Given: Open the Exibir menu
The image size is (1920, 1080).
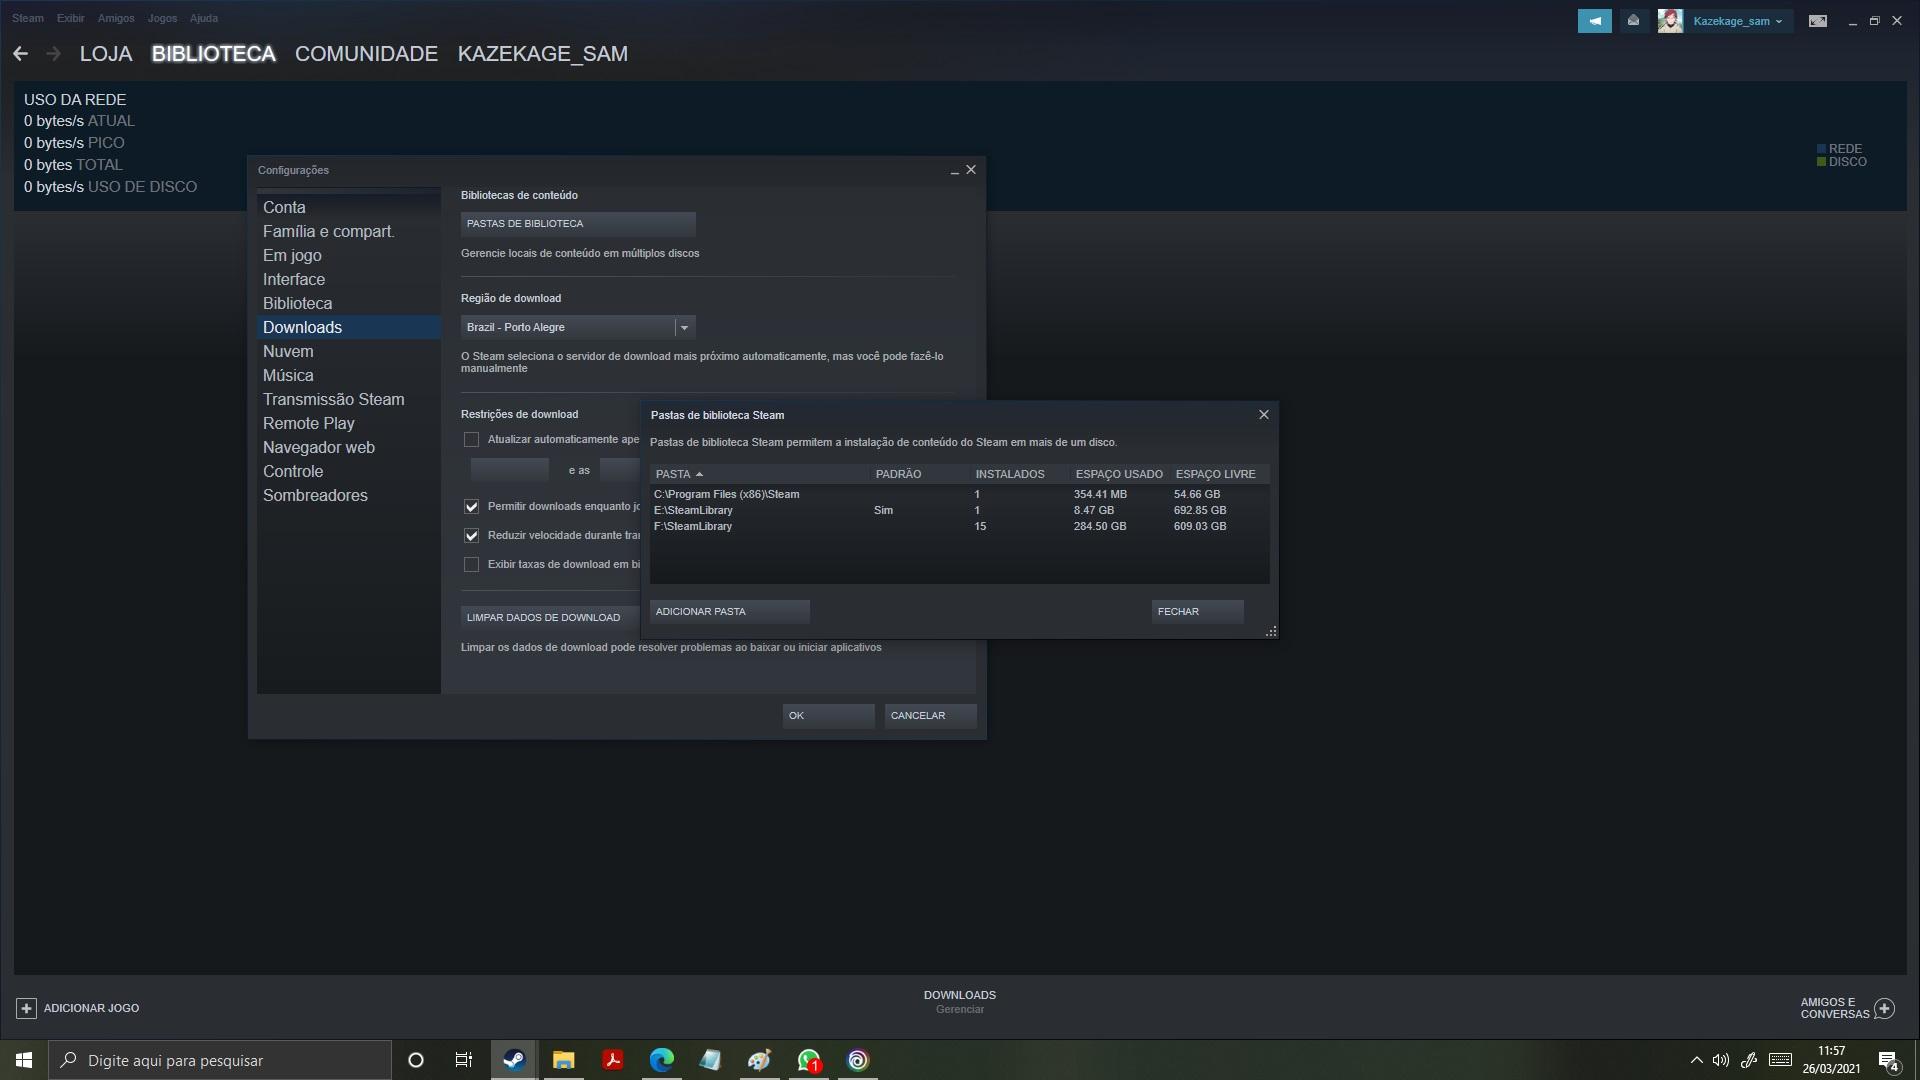Looking at the screenshot, I should coord(71,18).
